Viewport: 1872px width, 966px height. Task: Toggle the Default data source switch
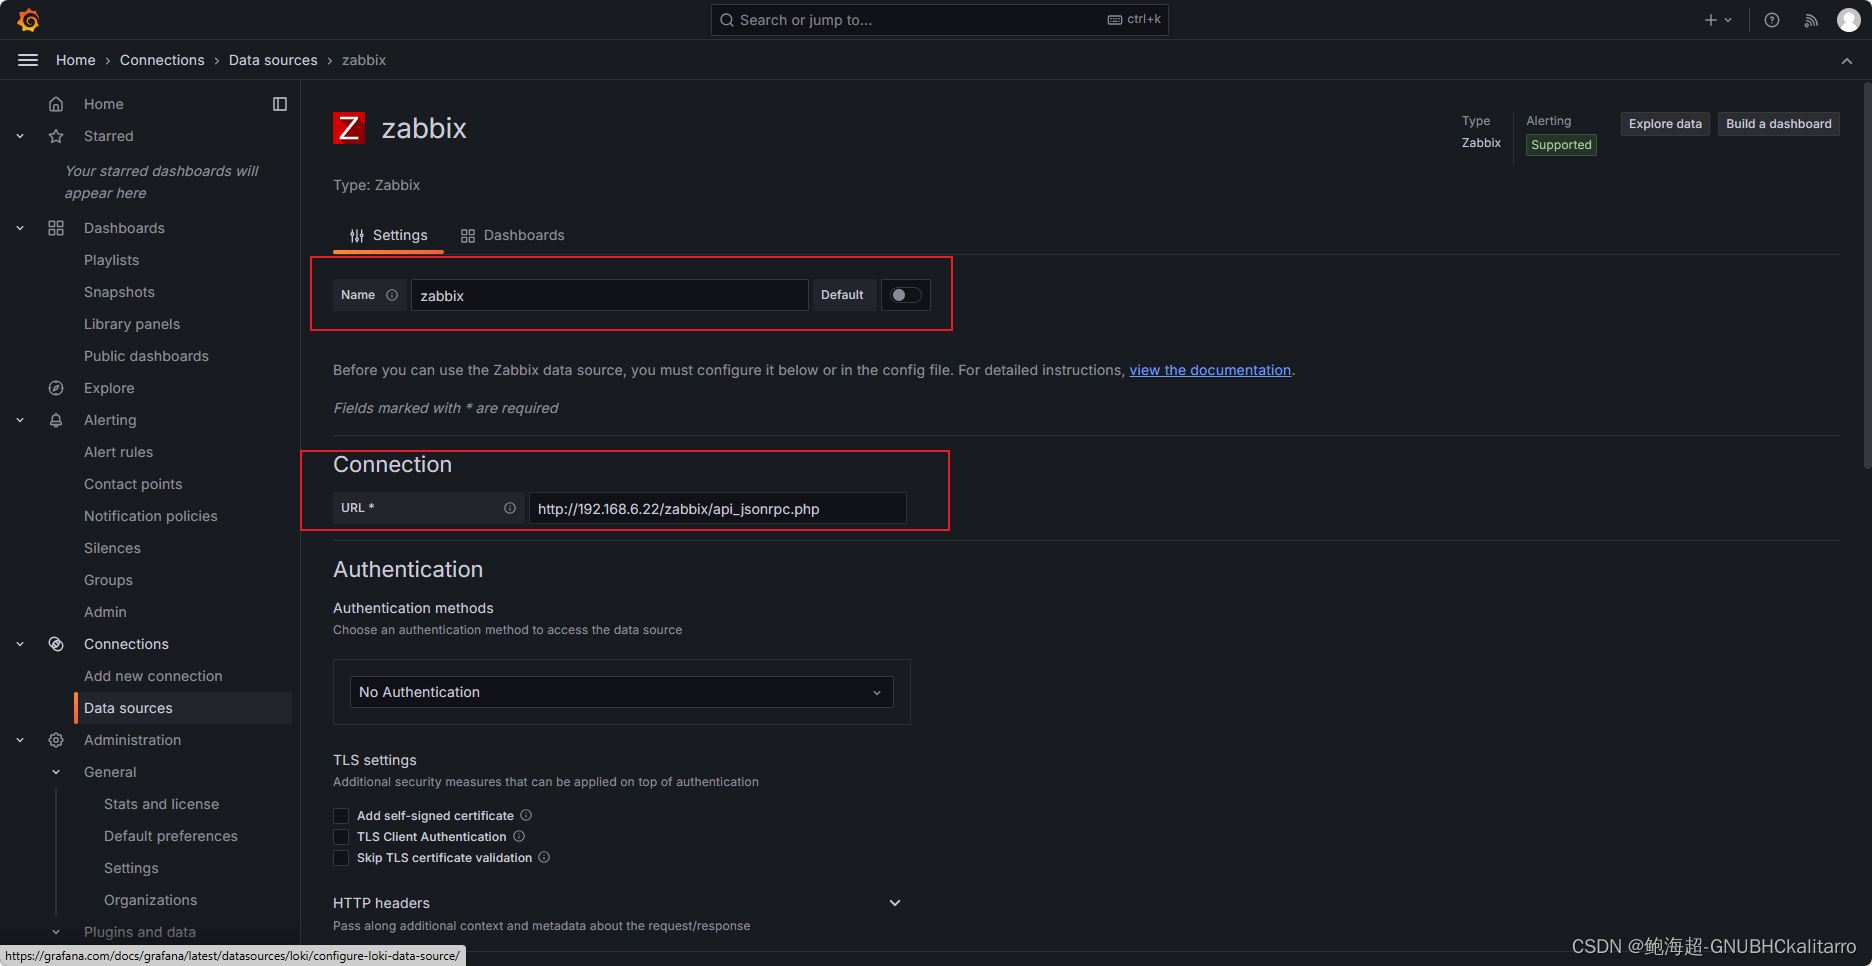tap(906, 295)
